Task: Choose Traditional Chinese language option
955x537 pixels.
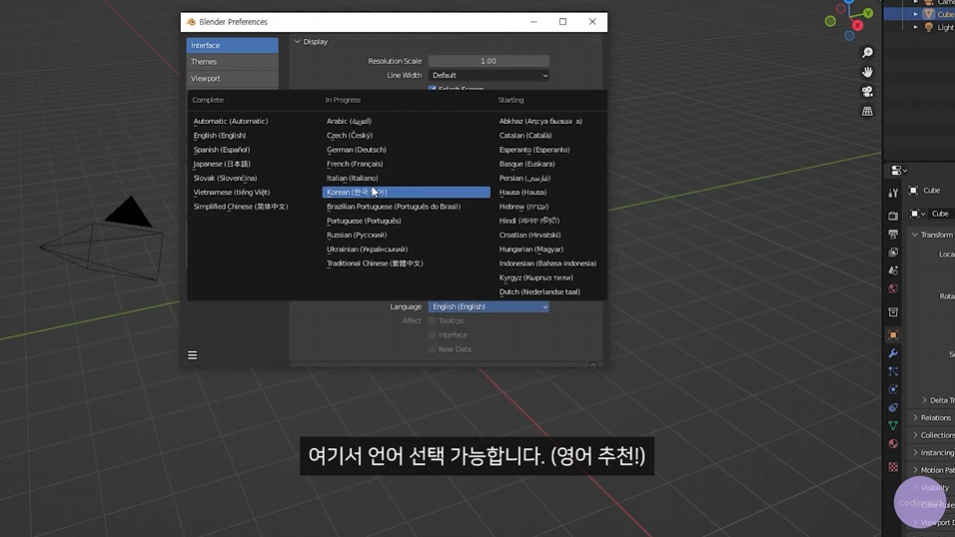Action: pyautogui.click(x=375, y=264)
